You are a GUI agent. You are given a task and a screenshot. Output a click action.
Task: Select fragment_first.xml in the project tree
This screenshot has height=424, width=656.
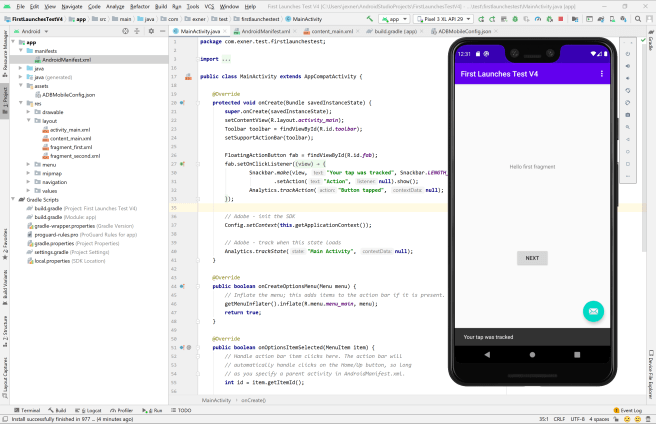tap(70, 147)
